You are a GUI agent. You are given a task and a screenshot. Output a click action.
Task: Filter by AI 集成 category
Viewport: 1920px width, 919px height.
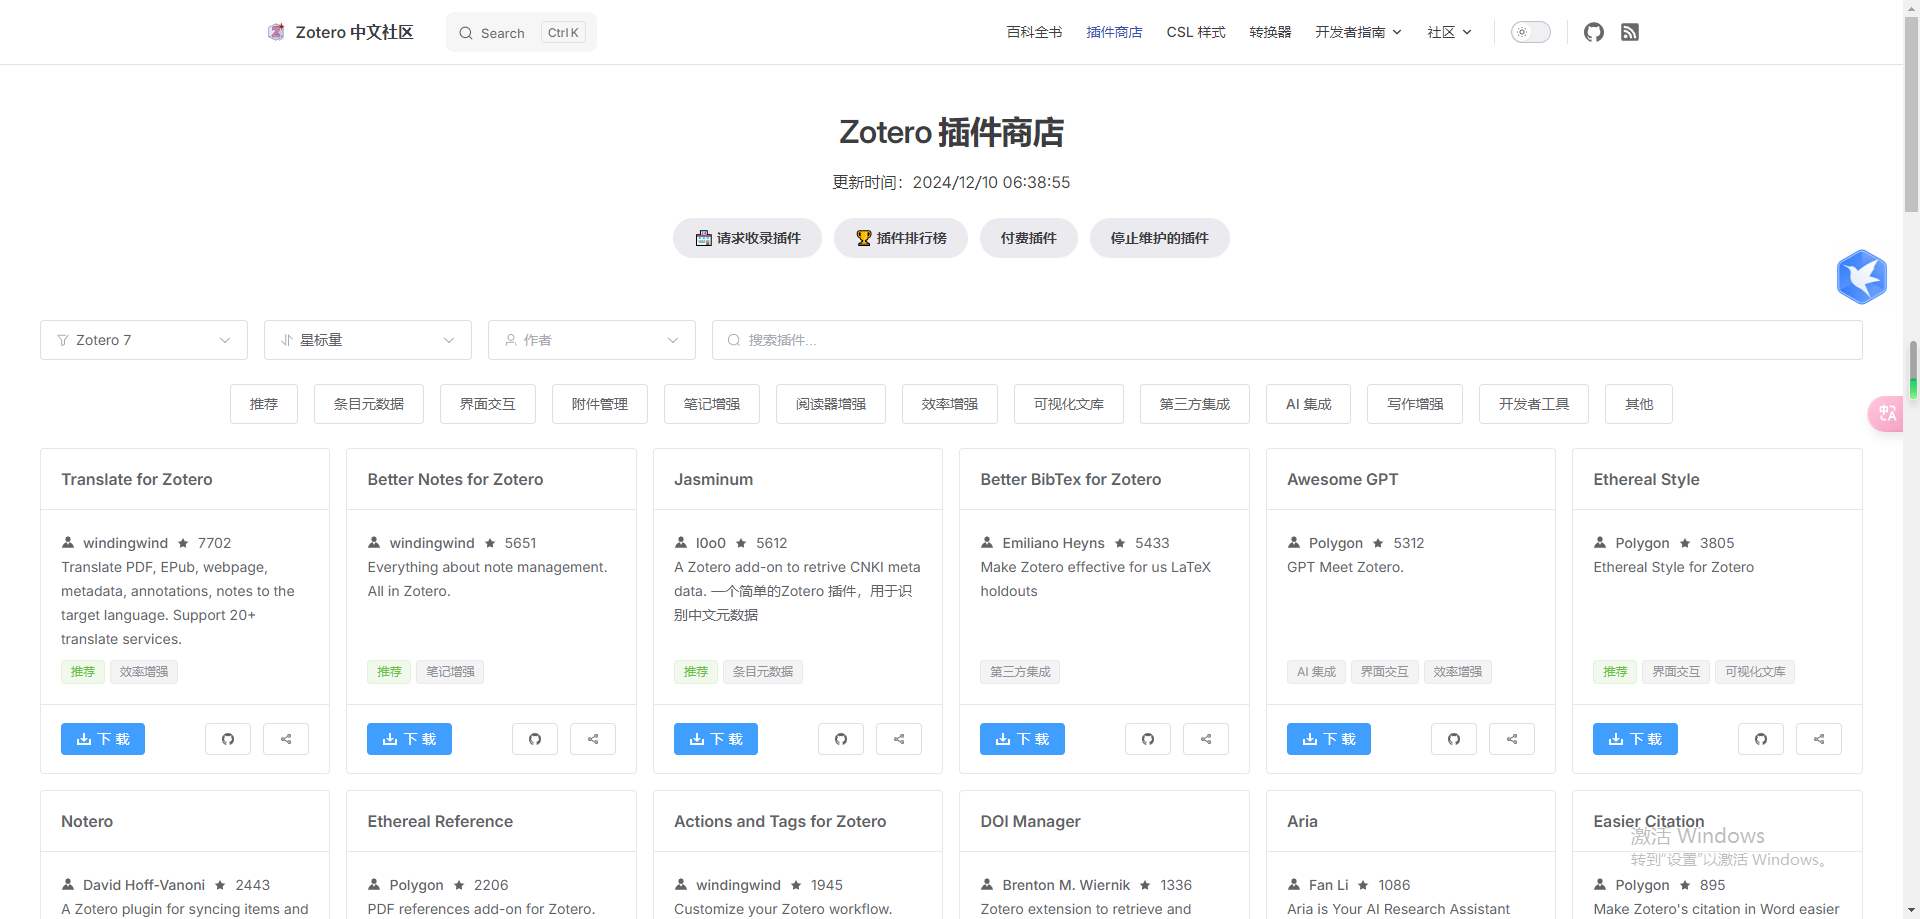pos(1308,404)
